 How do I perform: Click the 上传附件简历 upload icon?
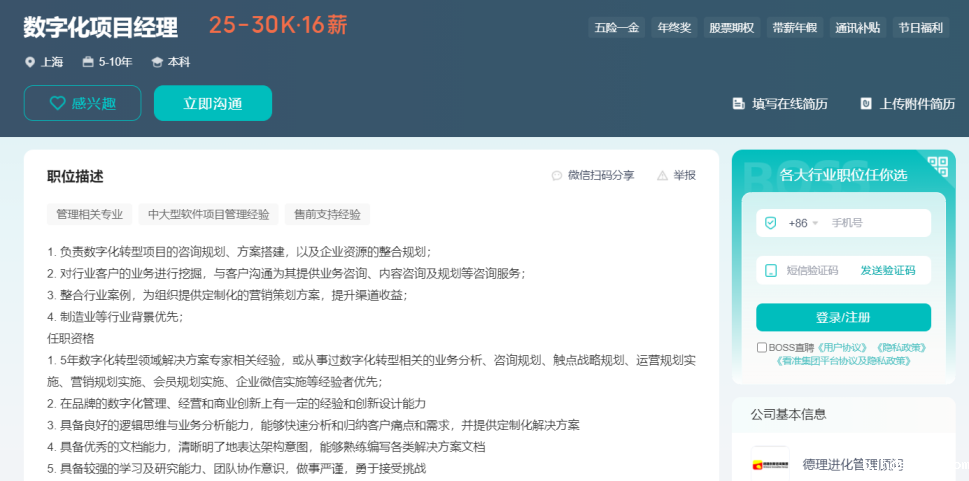coord(866,104)
